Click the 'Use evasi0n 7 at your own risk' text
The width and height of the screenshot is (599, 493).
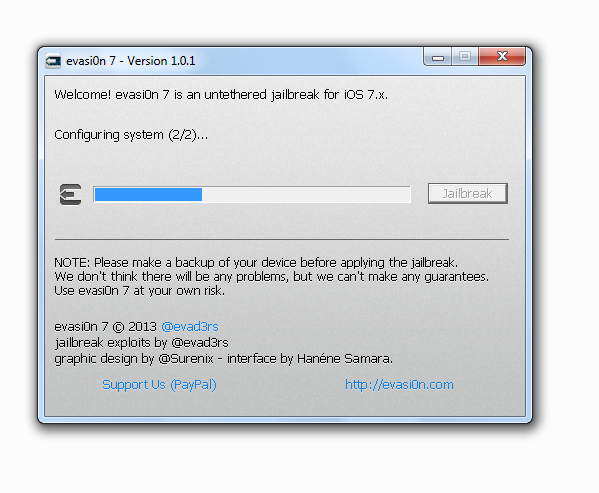coord(139,291)
